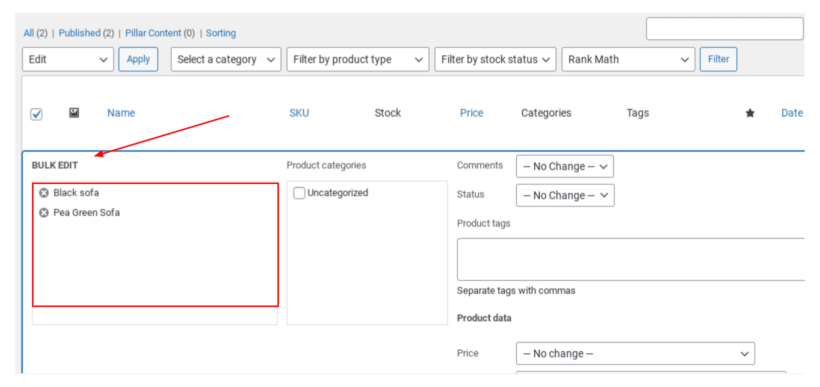Toggle the select-all products checkbox
The height and width of the screenshot is (387, 820).
36,114
